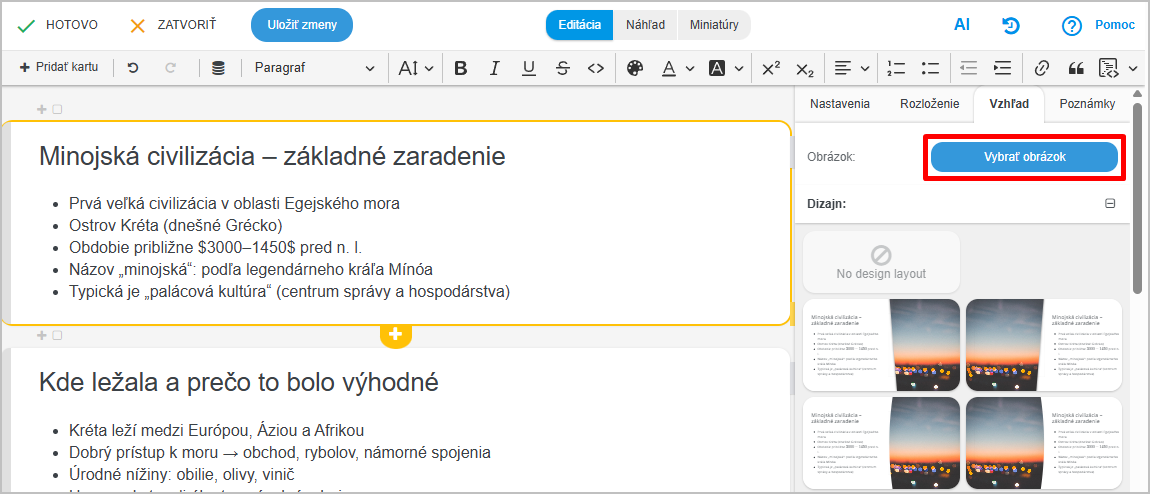This screenshot has width=1150, height=494.
Task: Switch to Náhľad preview mode
Action: [645, 25]
